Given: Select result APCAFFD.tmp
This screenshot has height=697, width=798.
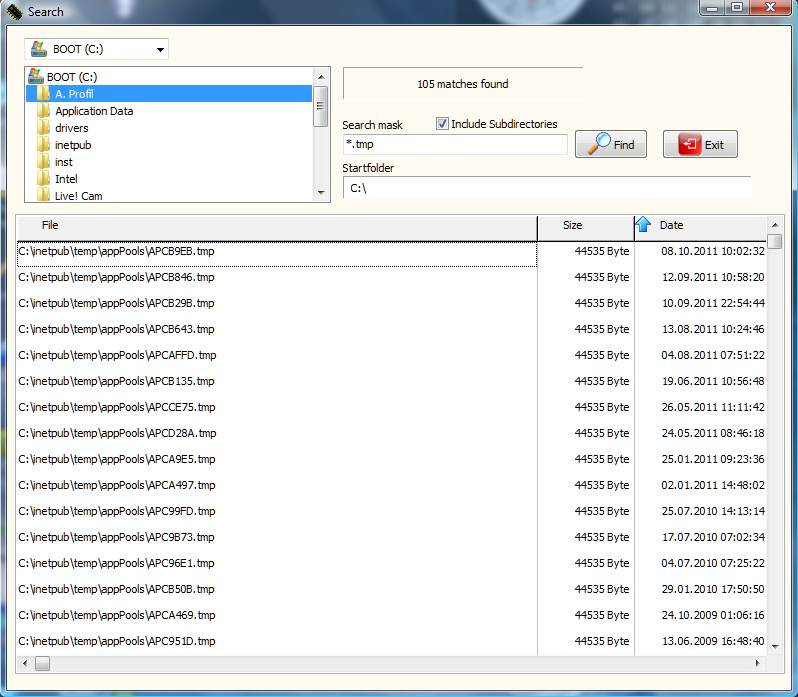Looking at the screenshot, I should click(x=277, y=356).
